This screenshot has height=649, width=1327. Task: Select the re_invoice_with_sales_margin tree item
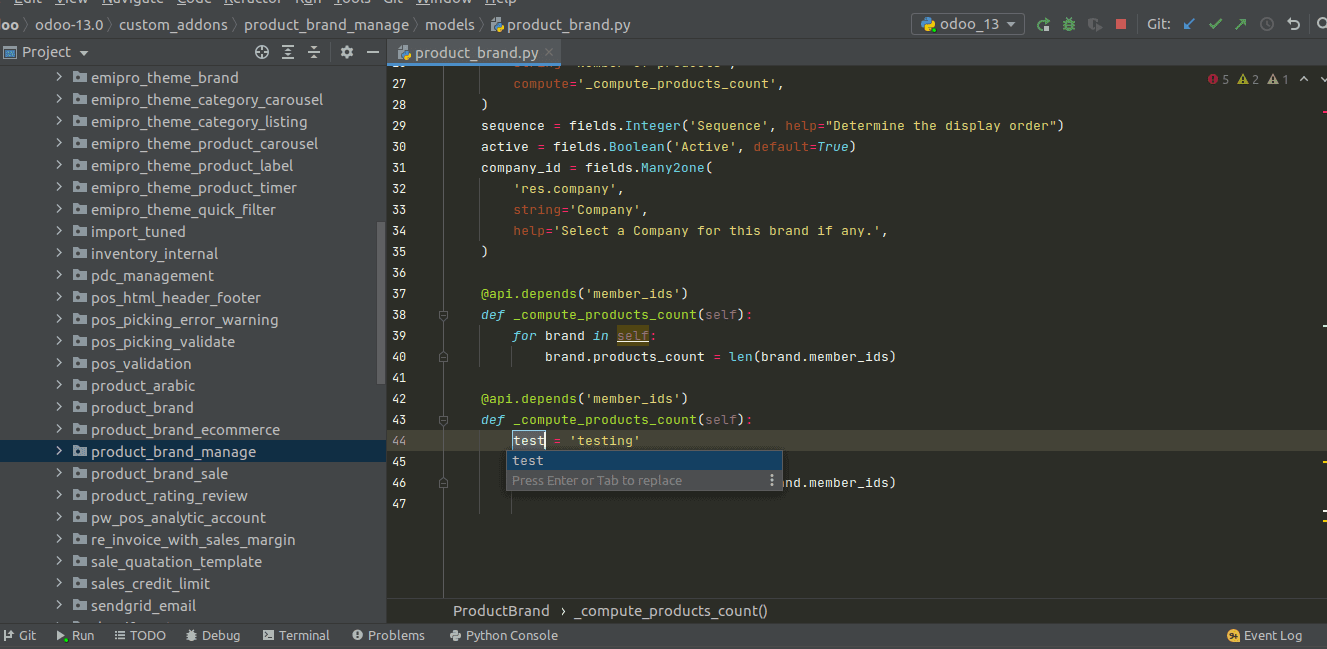(x=193, y=540)
